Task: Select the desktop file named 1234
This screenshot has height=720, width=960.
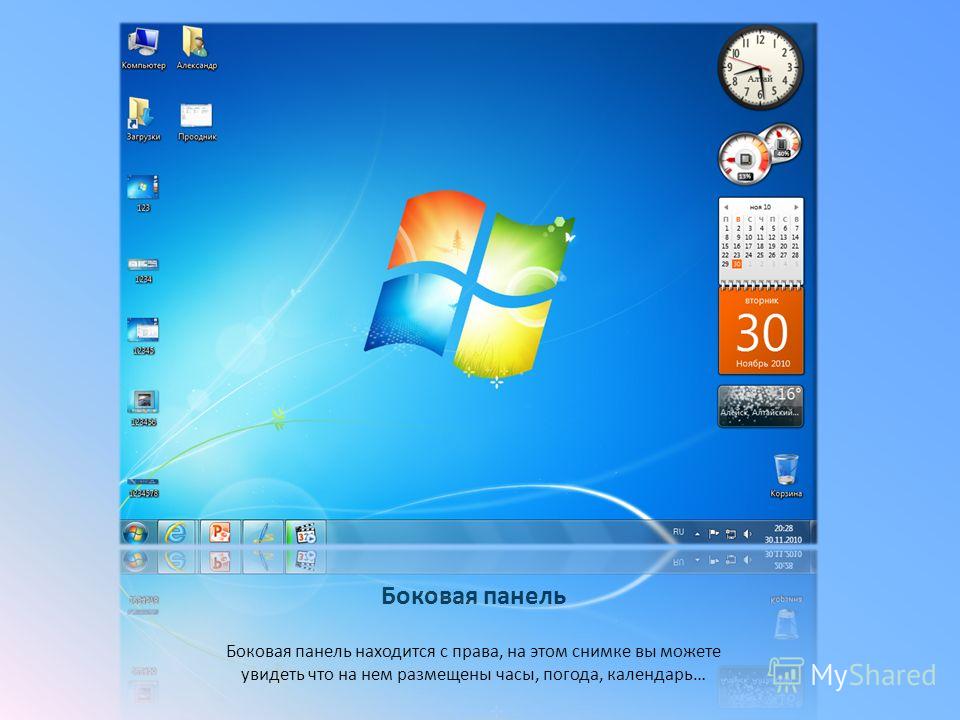Action: (143, 270)
